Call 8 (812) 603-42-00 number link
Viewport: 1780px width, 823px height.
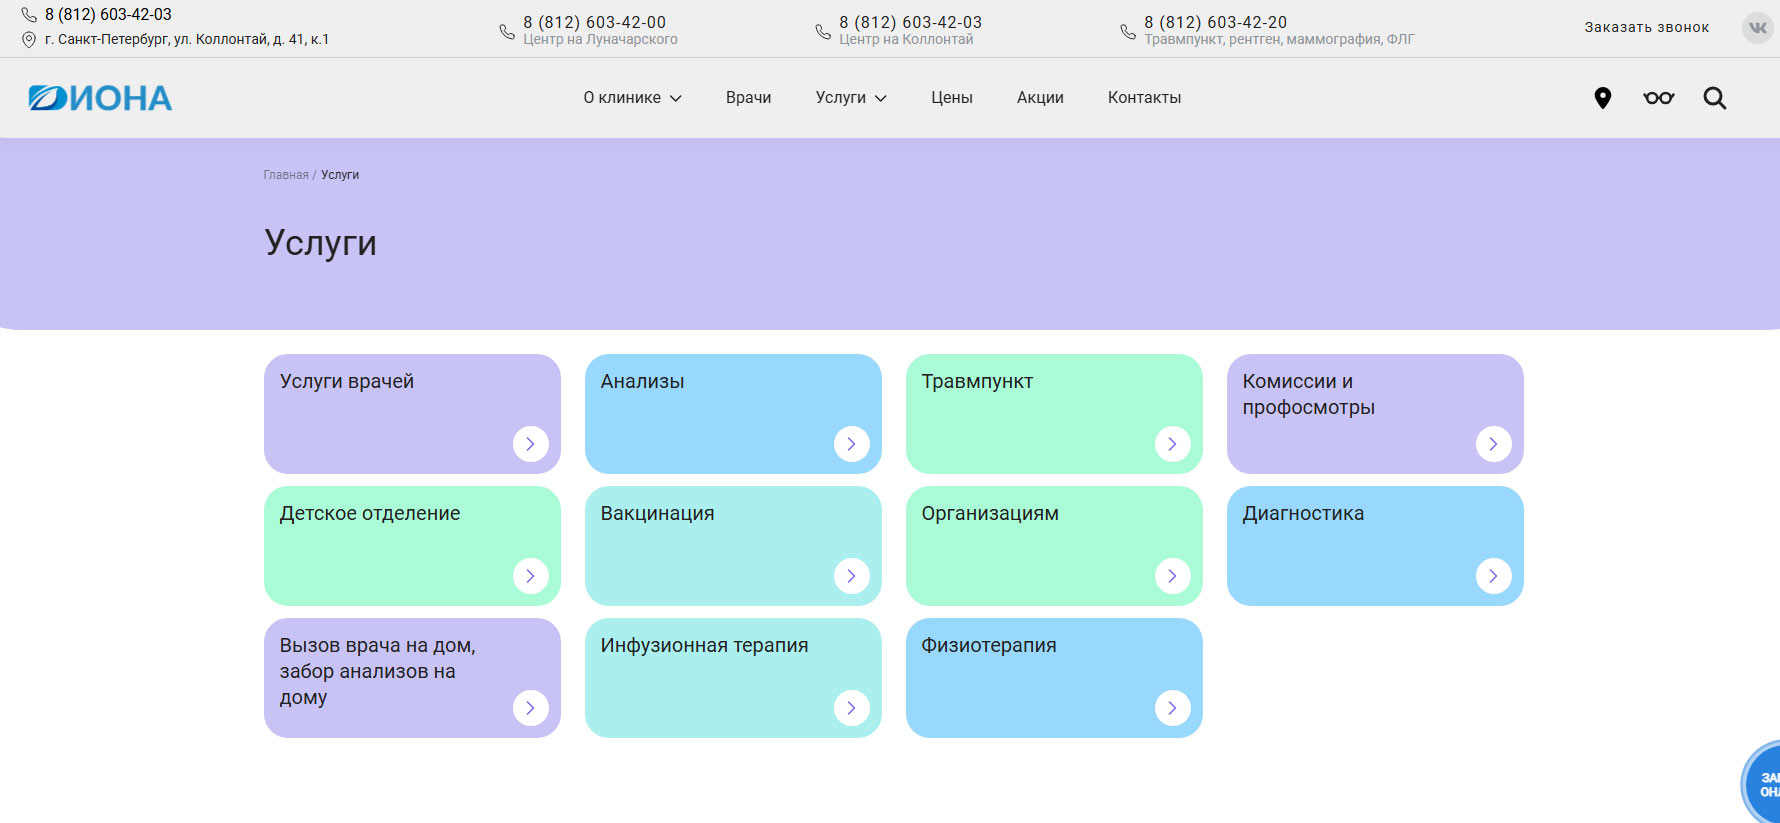[x=595, y=22]
